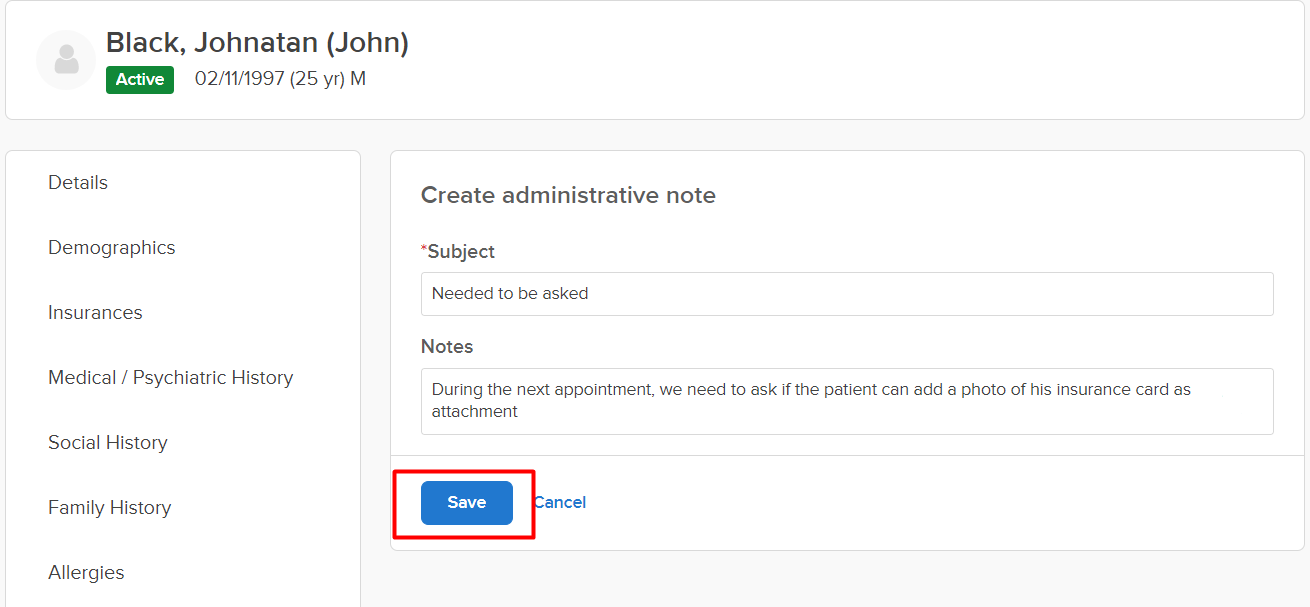Image resolution: width=1310 pixels, height=607 pixels.
Task: Click the Subject field label
Action: [460, 252]
